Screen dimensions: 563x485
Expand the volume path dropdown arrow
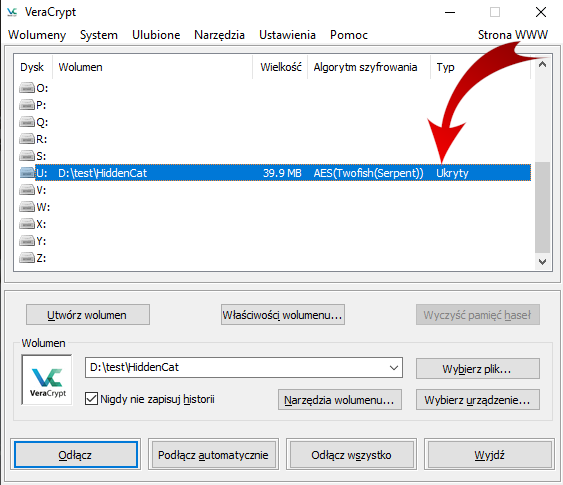(394, 368)
